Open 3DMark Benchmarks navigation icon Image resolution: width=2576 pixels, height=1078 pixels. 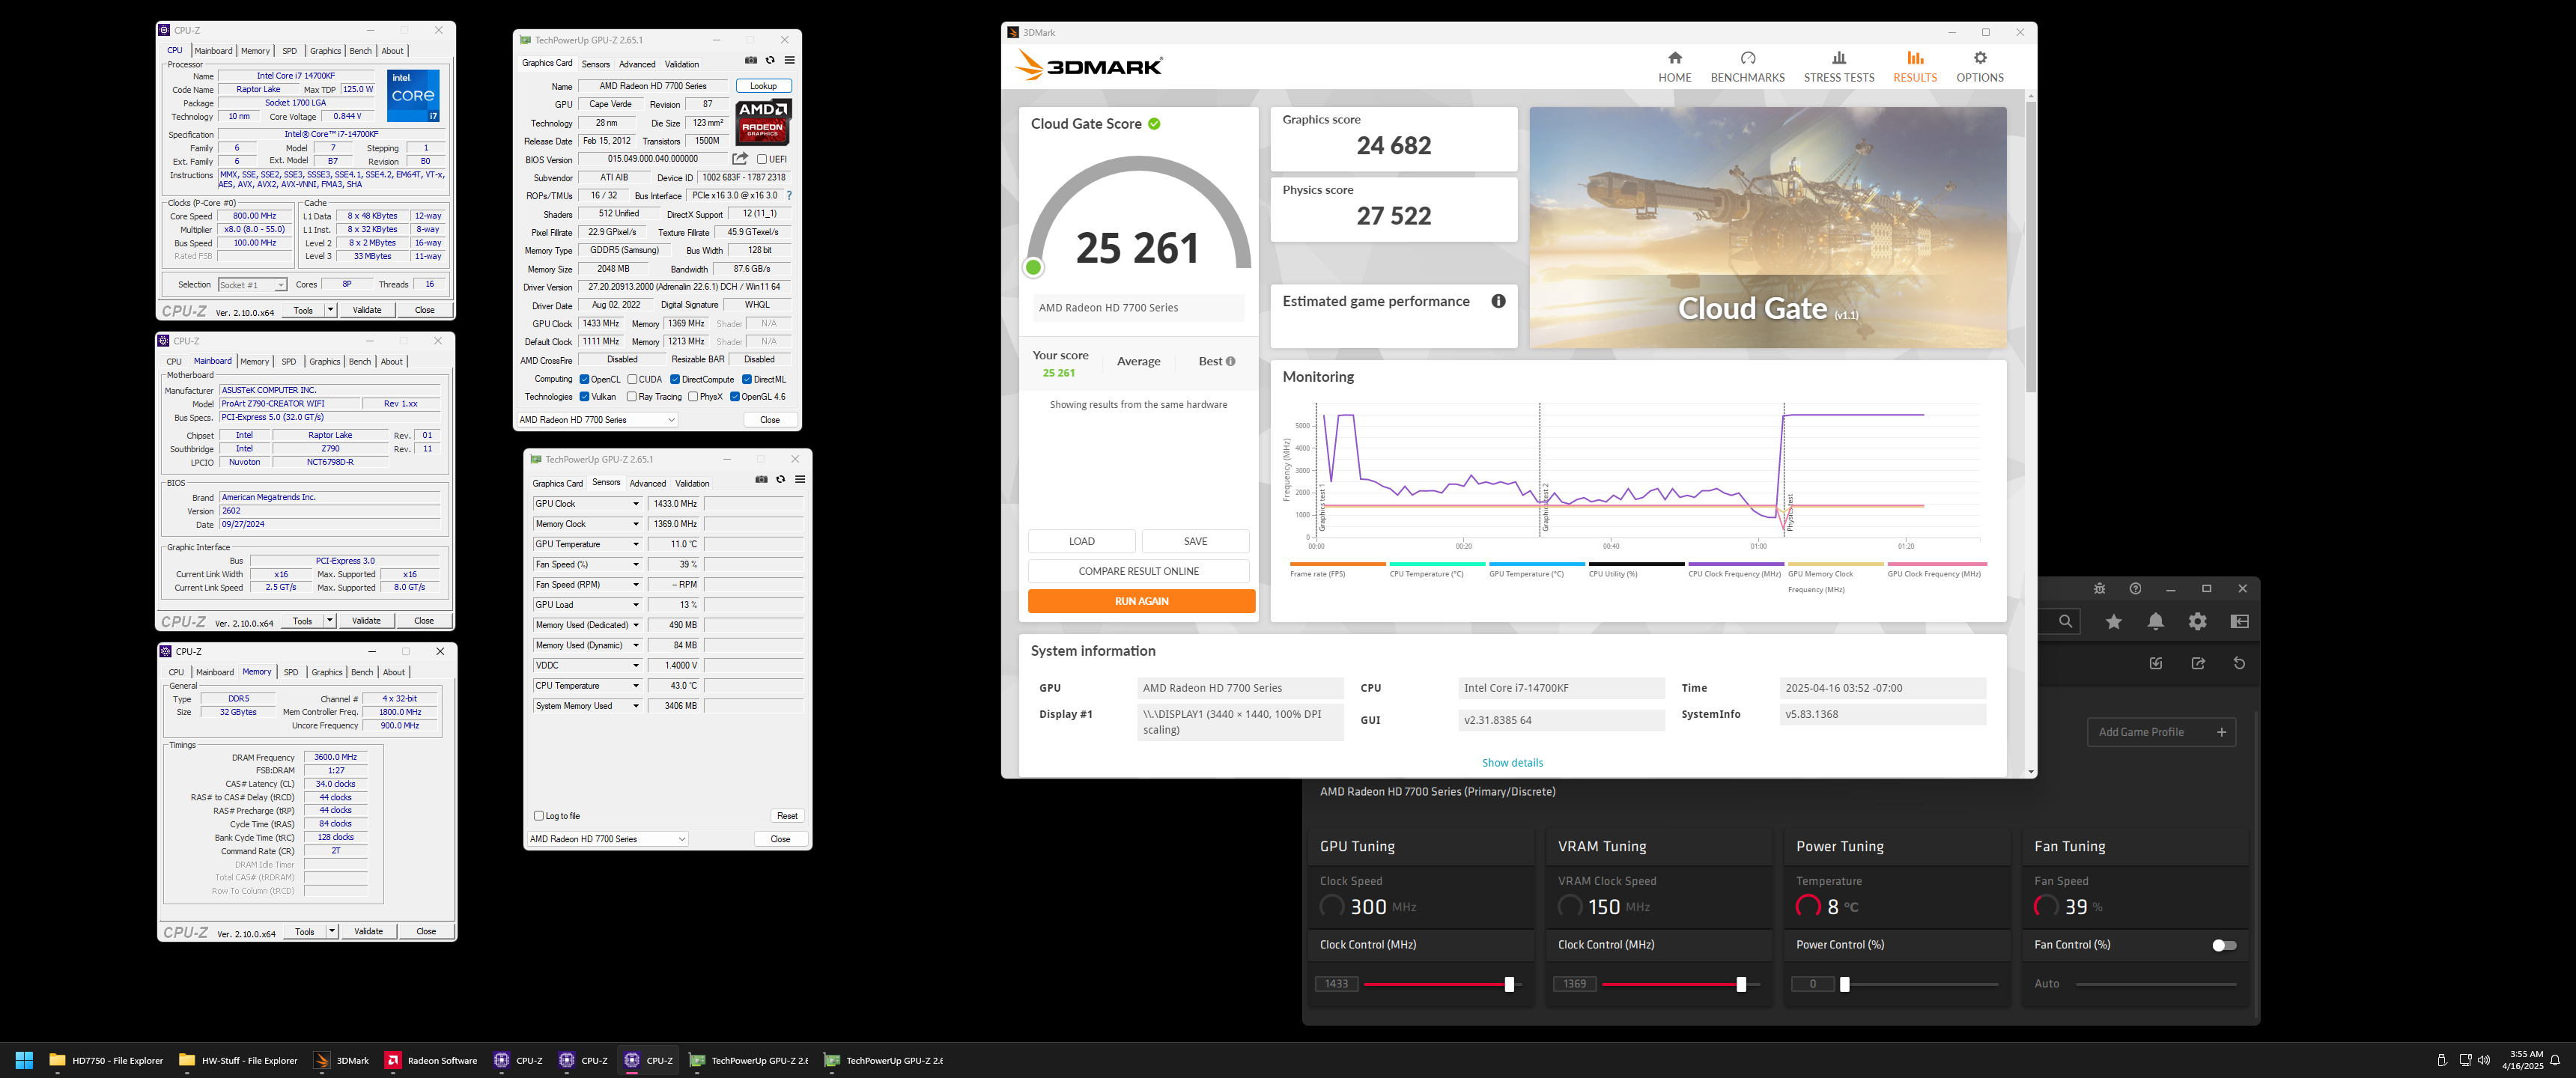(1747, 58)
